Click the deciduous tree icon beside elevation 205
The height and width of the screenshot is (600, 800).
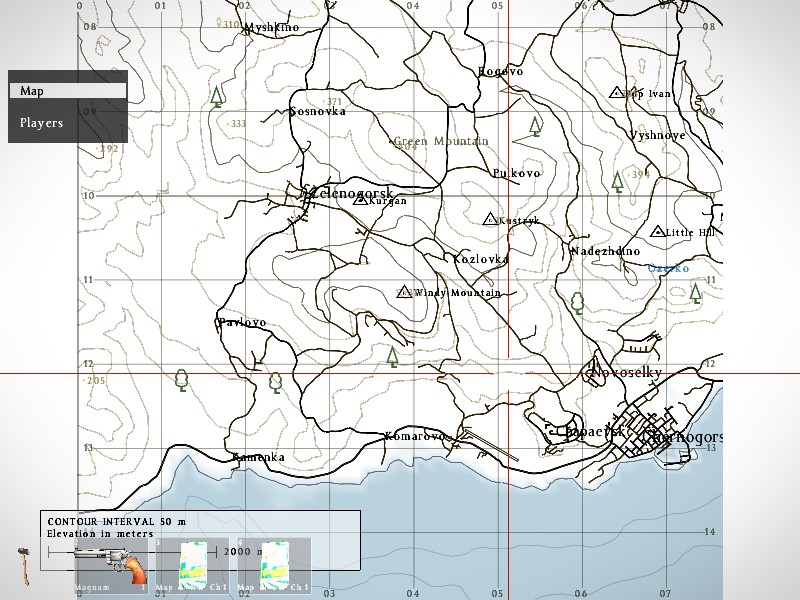[181, 381]
